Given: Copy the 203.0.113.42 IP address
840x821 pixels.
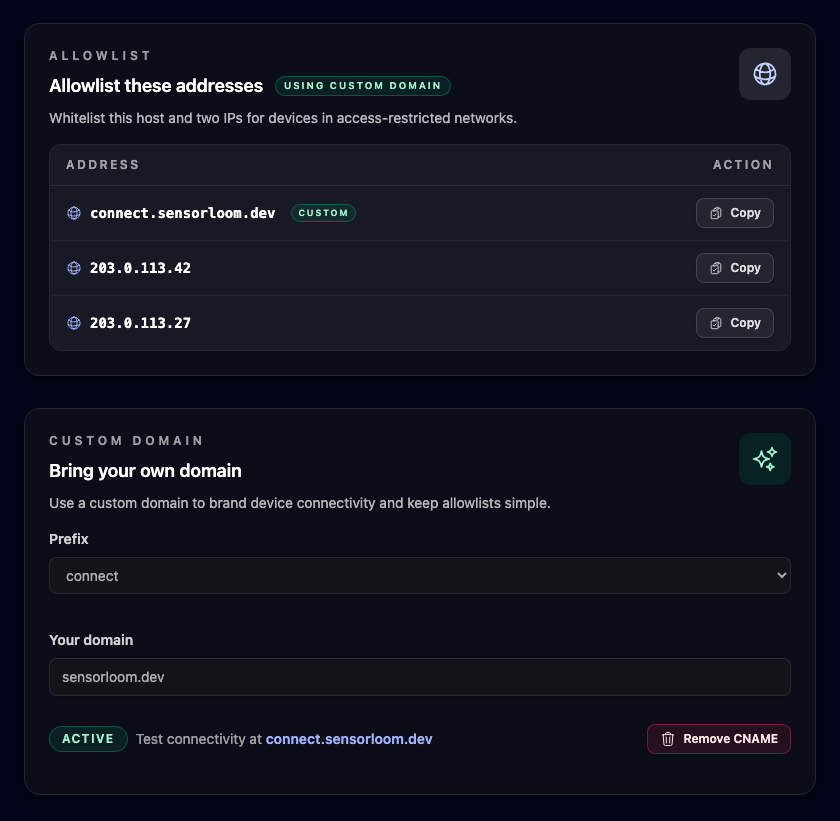Looking at the screenshot, I should point(735,268).
